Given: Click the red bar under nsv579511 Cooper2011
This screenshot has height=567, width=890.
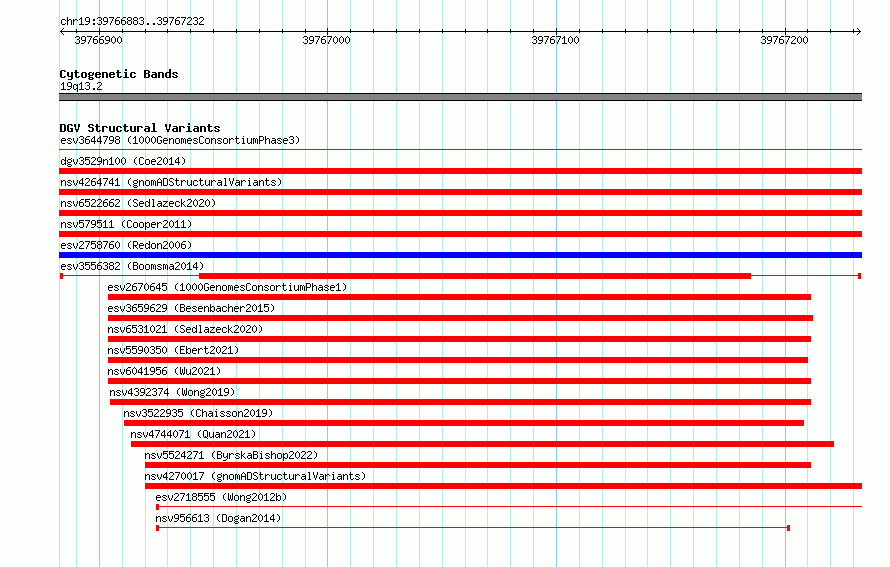Looking at the screenshot, I should tap(460, 234).
